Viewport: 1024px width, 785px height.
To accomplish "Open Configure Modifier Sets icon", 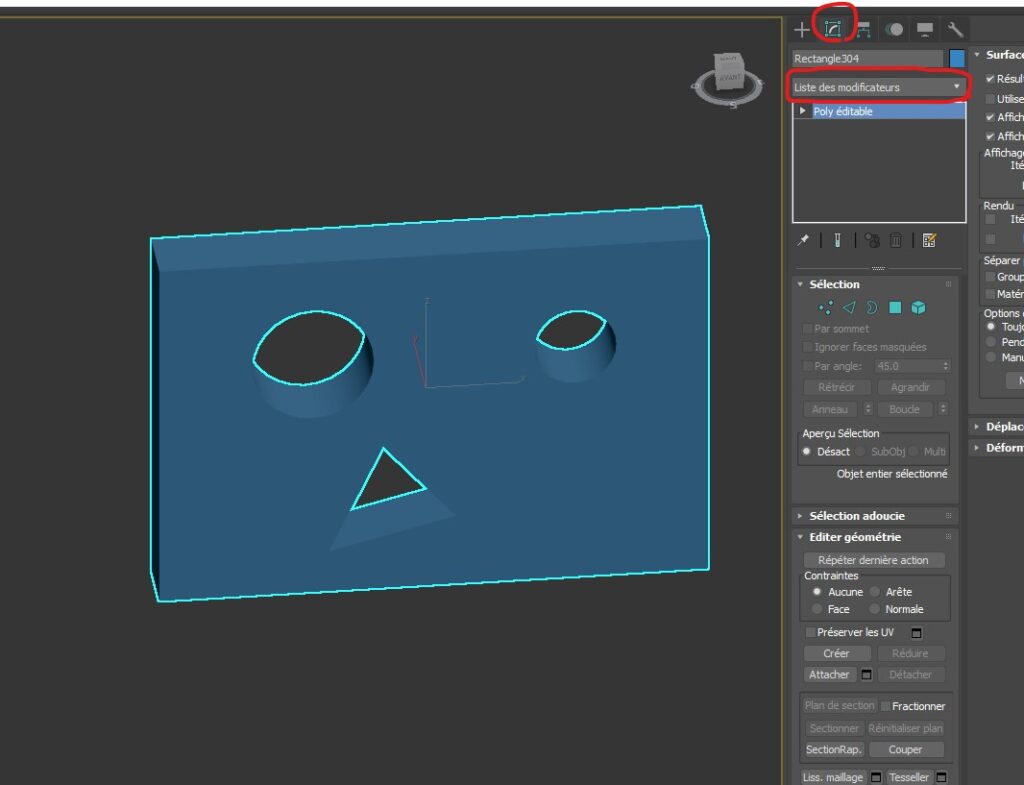I will pyautogui.click(x=929, y=240).
